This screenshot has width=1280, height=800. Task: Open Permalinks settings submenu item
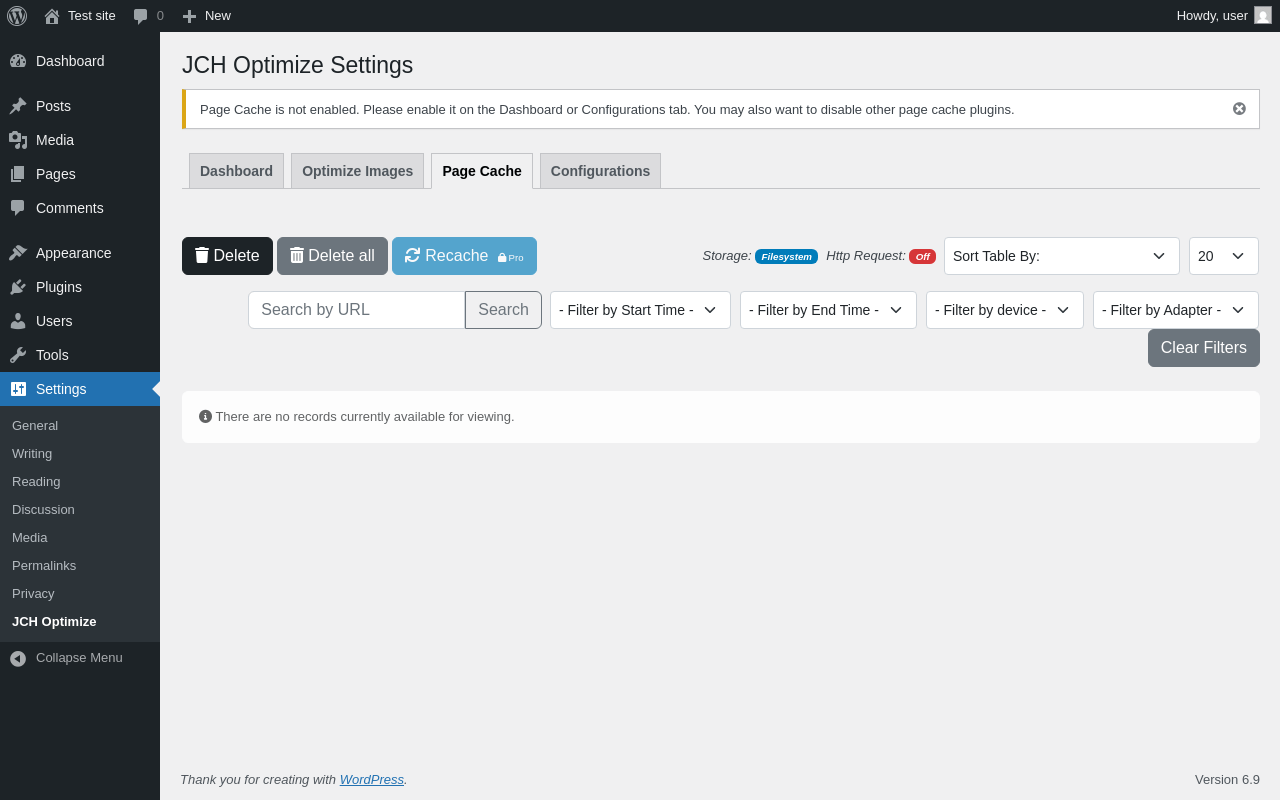tap(44, 565)
